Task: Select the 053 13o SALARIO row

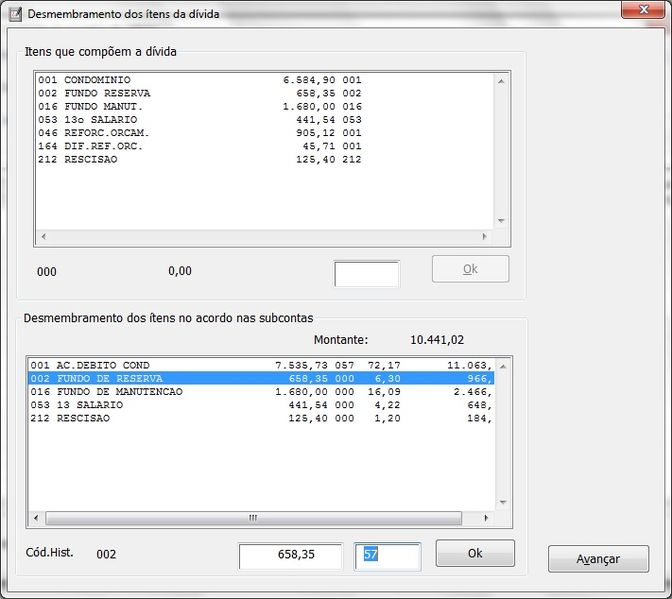Action: click(200, 120)
